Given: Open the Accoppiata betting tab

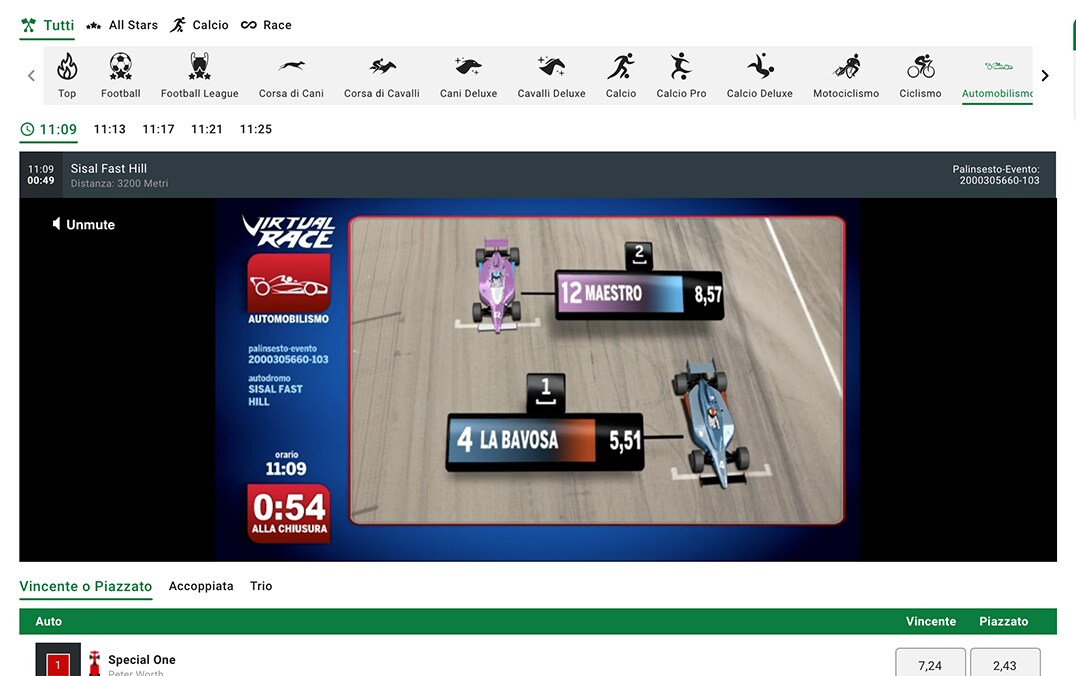Looking at the screenshot, I should pos(201,586).
